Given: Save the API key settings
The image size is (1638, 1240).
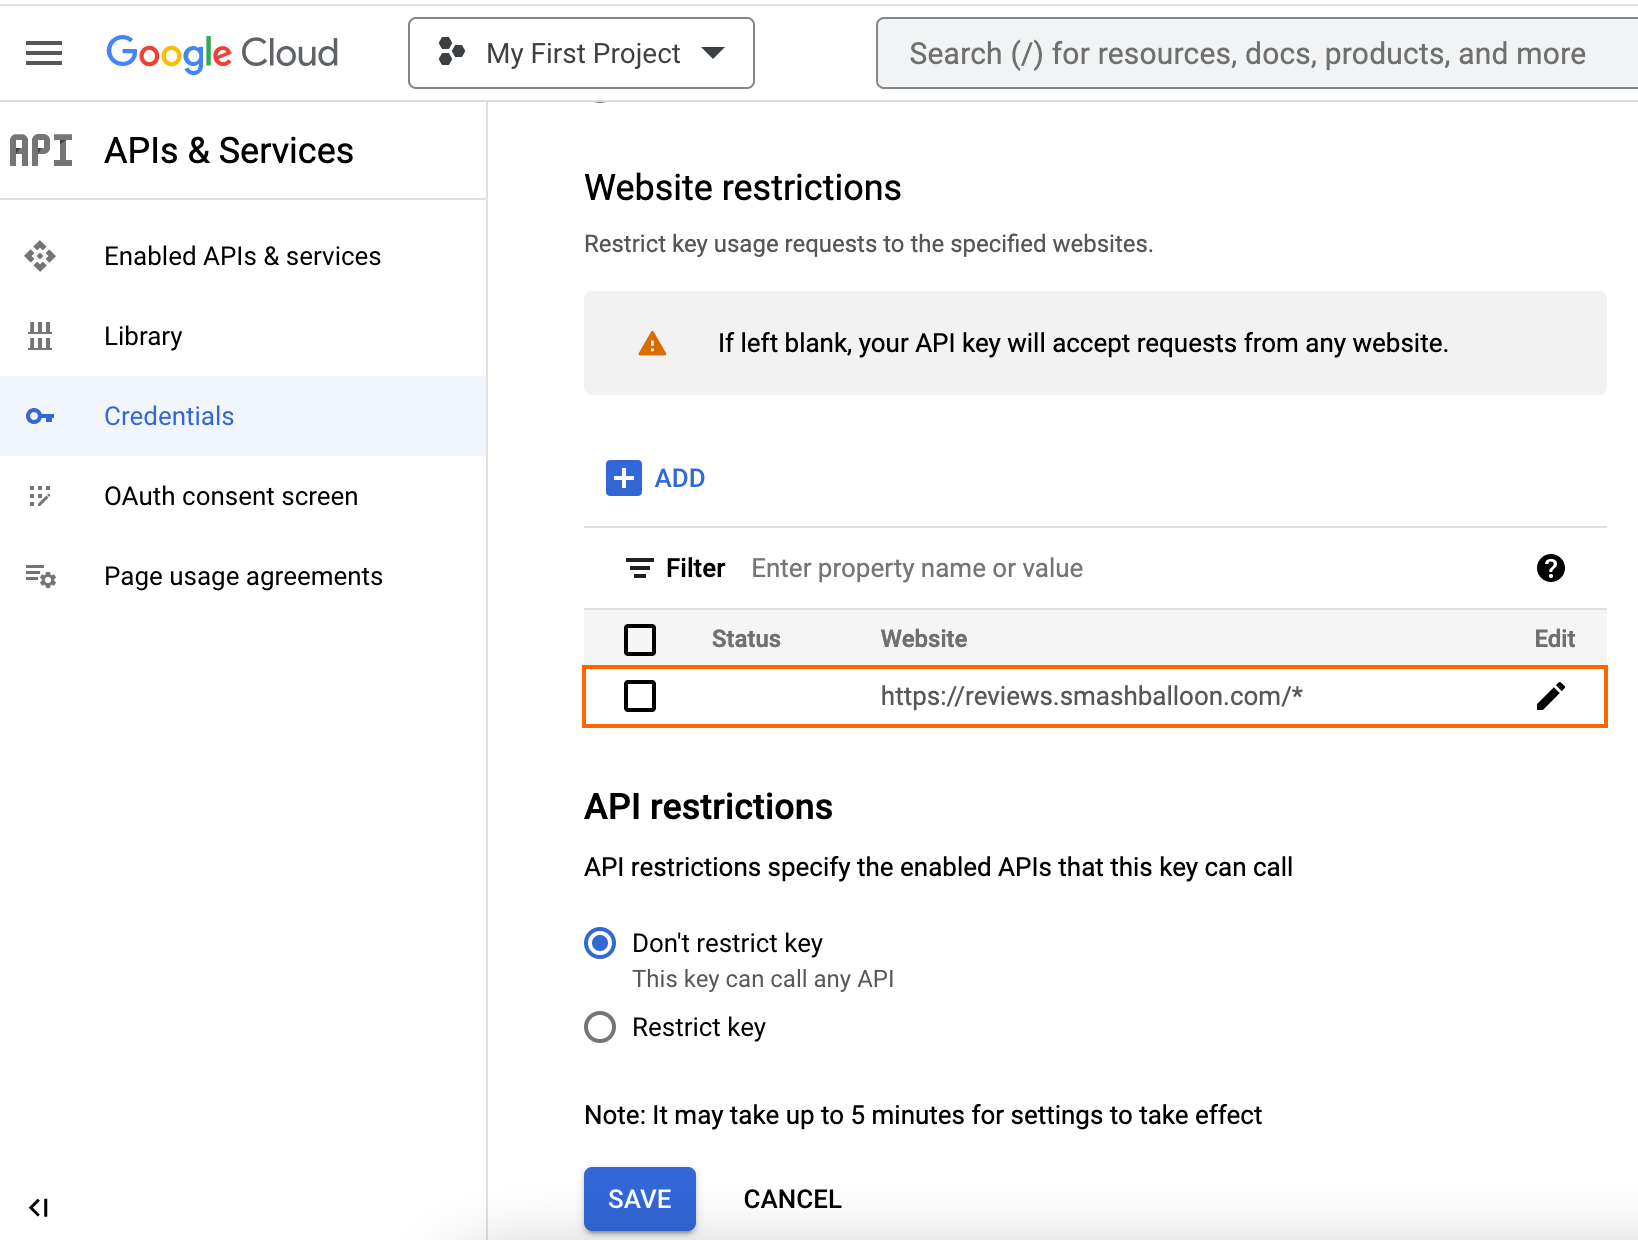Looking at the screenshot, I should pos(639,1198).
